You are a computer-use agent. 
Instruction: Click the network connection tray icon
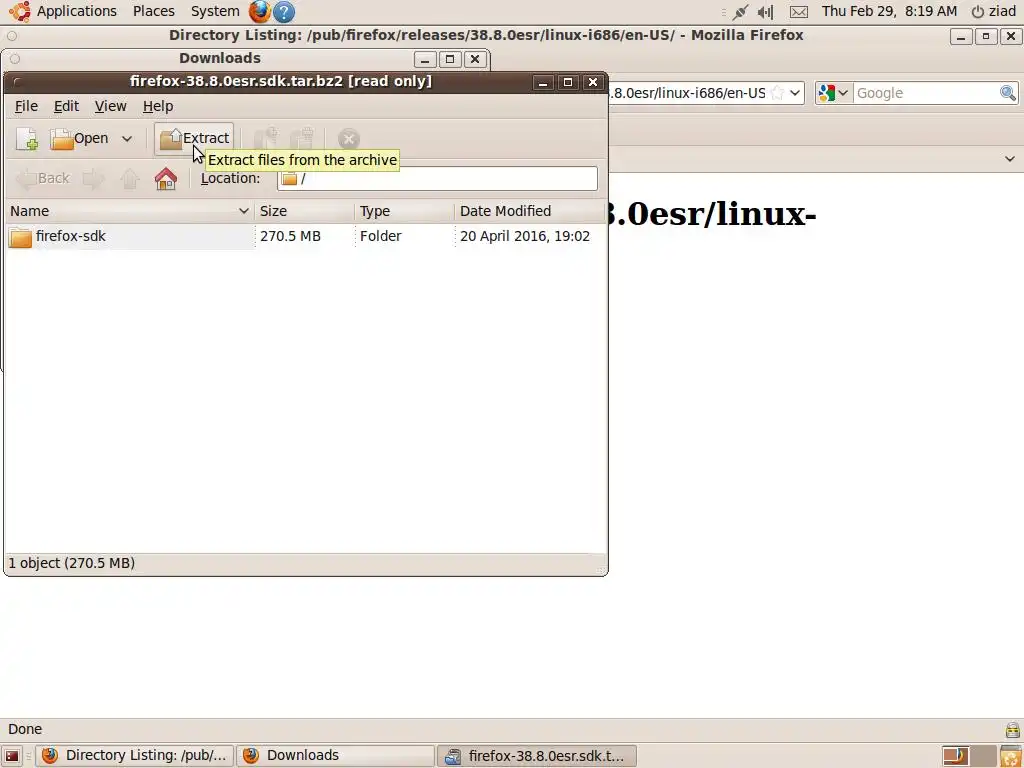point(741,12)
